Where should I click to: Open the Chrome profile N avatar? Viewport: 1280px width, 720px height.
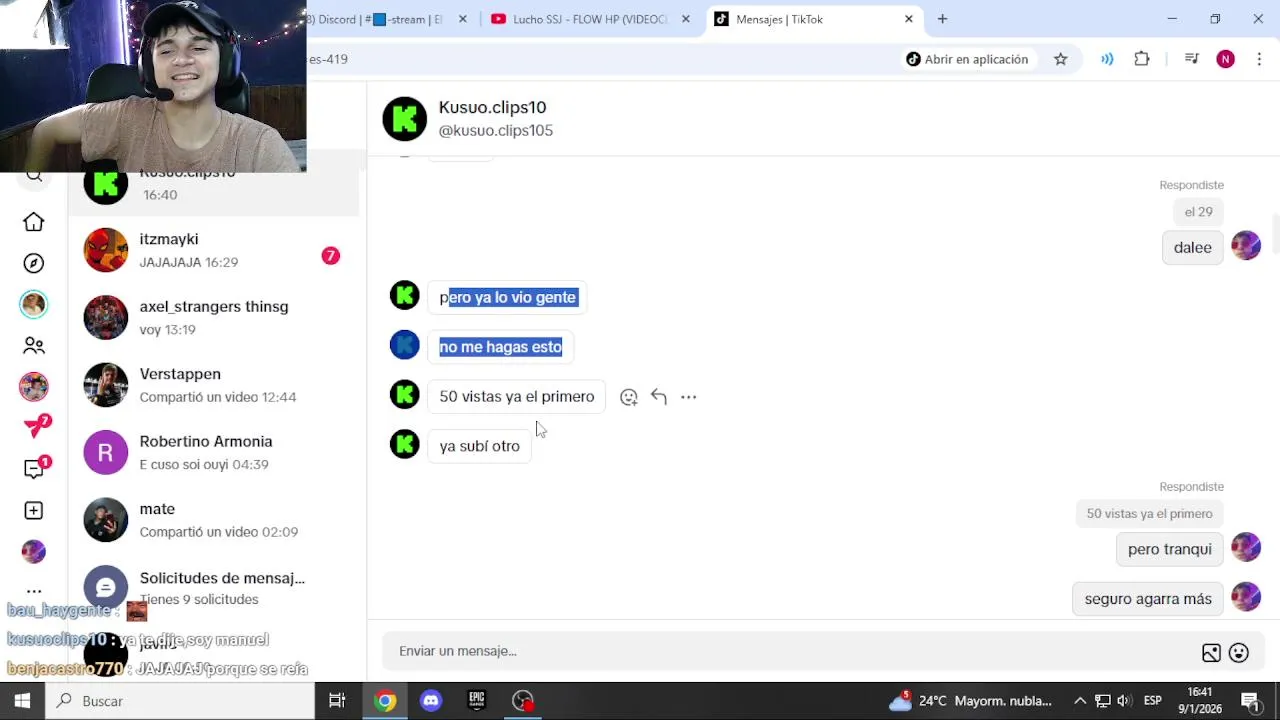click(x=1226, y=59)
